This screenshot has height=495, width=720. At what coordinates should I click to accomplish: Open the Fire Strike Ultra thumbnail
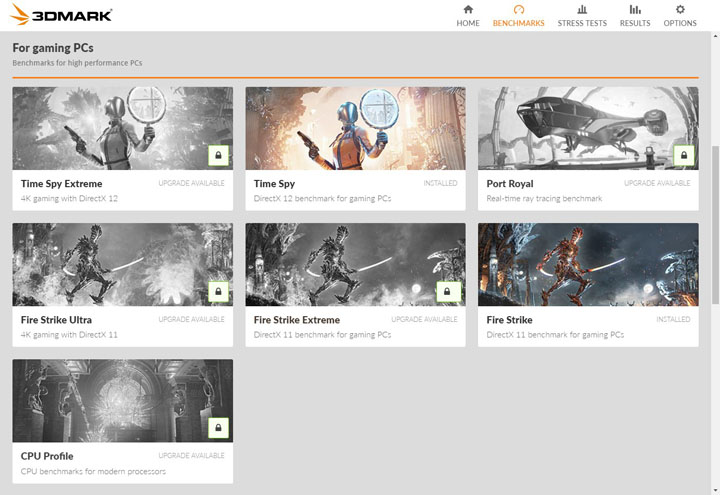tap(123, 264)
